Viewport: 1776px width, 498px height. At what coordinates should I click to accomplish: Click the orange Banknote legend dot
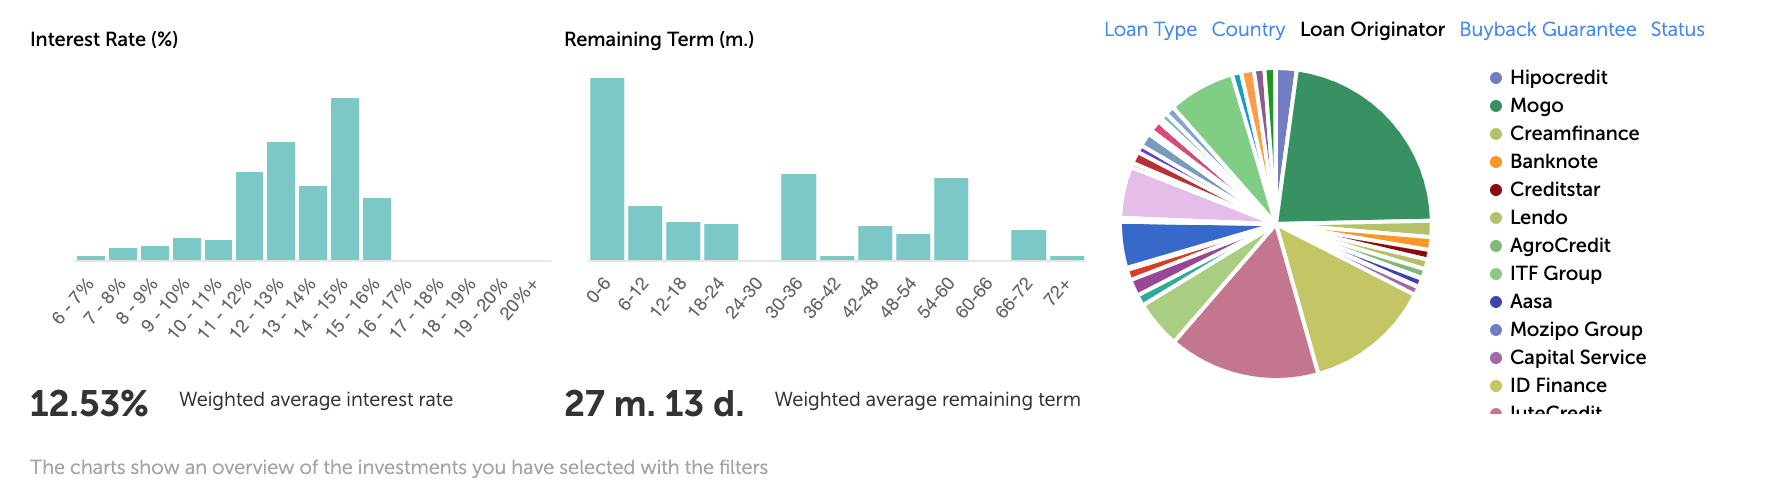click(x=1496, y=162)
